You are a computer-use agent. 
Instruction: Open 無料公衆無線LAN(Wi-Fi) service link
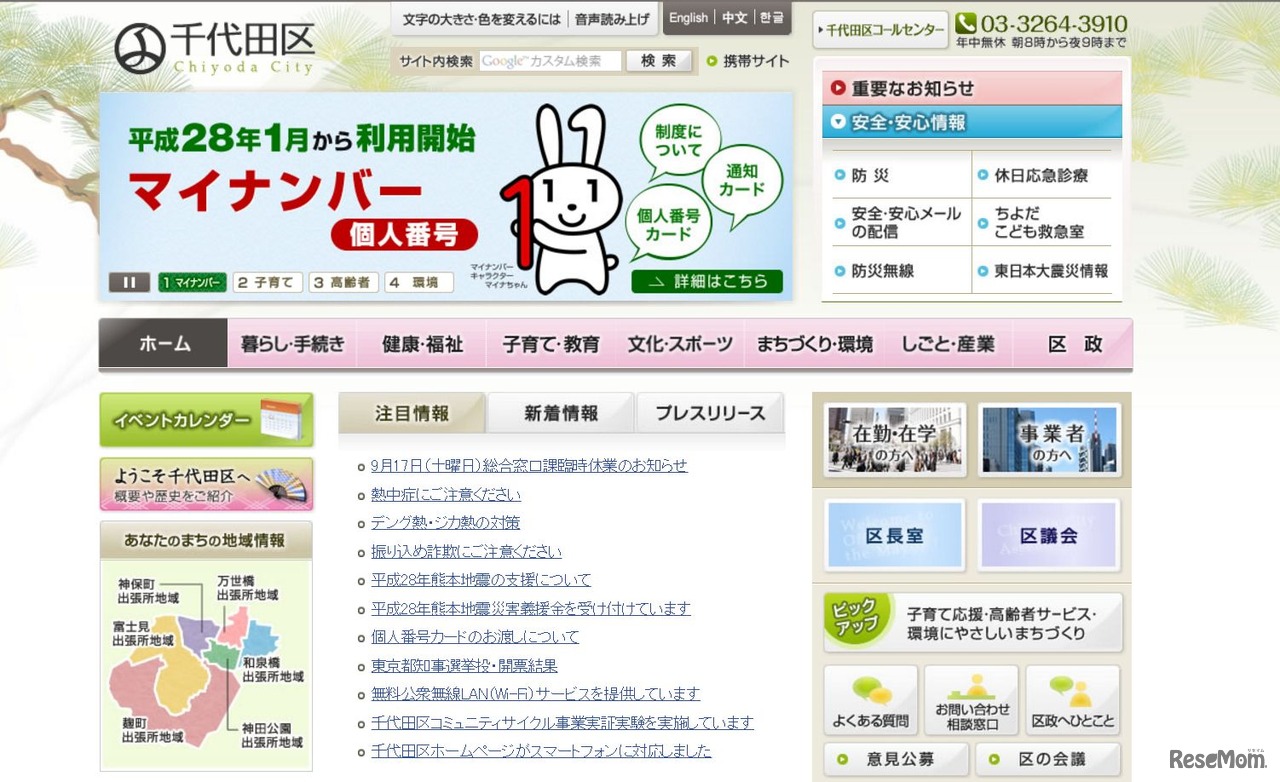tap(535, 694)
